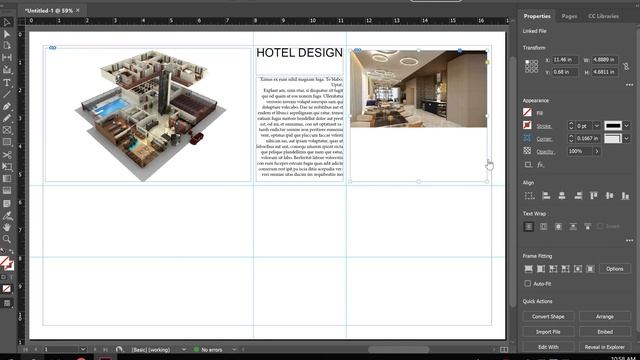
Task: Open the fx effects icon
Action: (x=540, y=165)
